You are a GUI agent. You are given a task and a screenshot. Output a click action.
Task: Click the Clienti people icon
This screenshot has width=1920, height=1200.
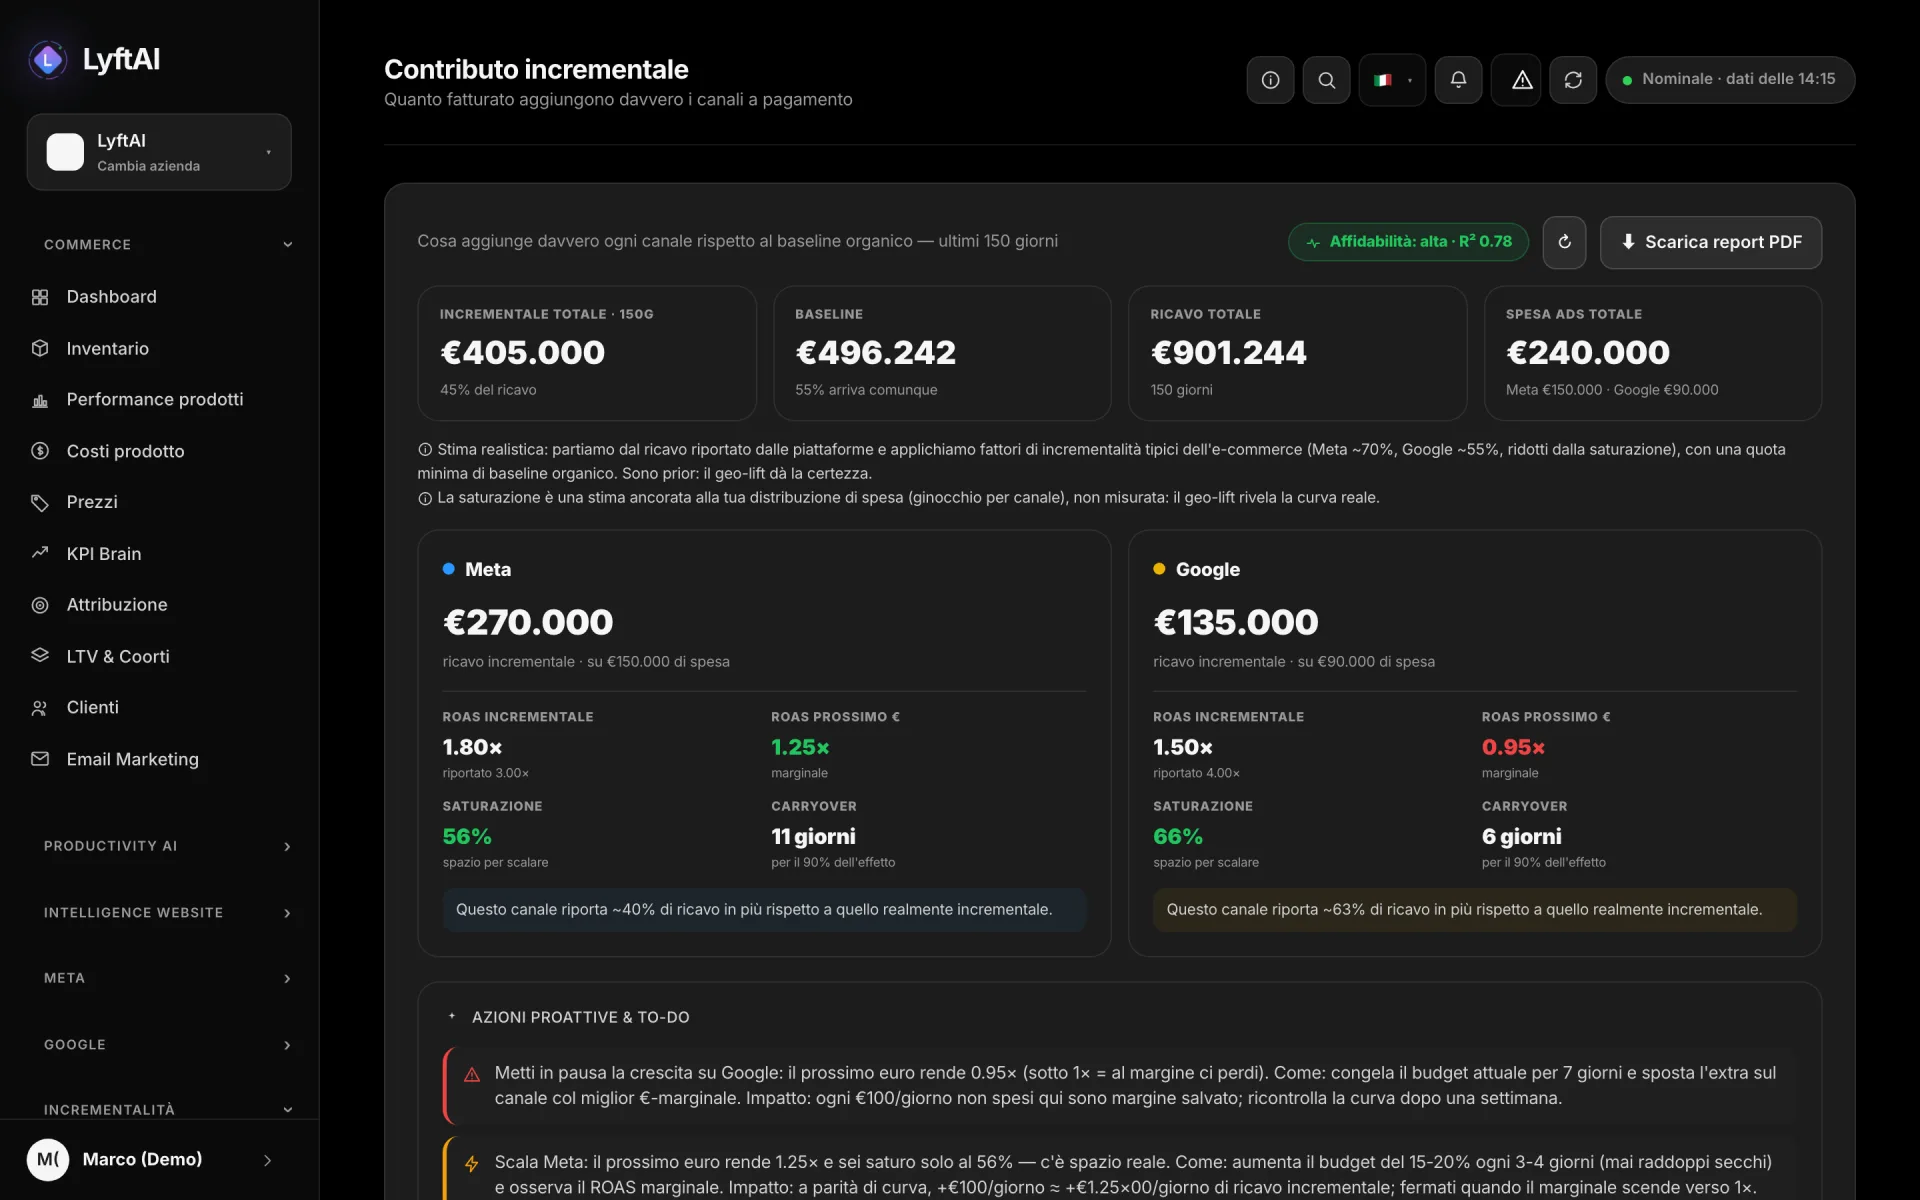point(40,708)
